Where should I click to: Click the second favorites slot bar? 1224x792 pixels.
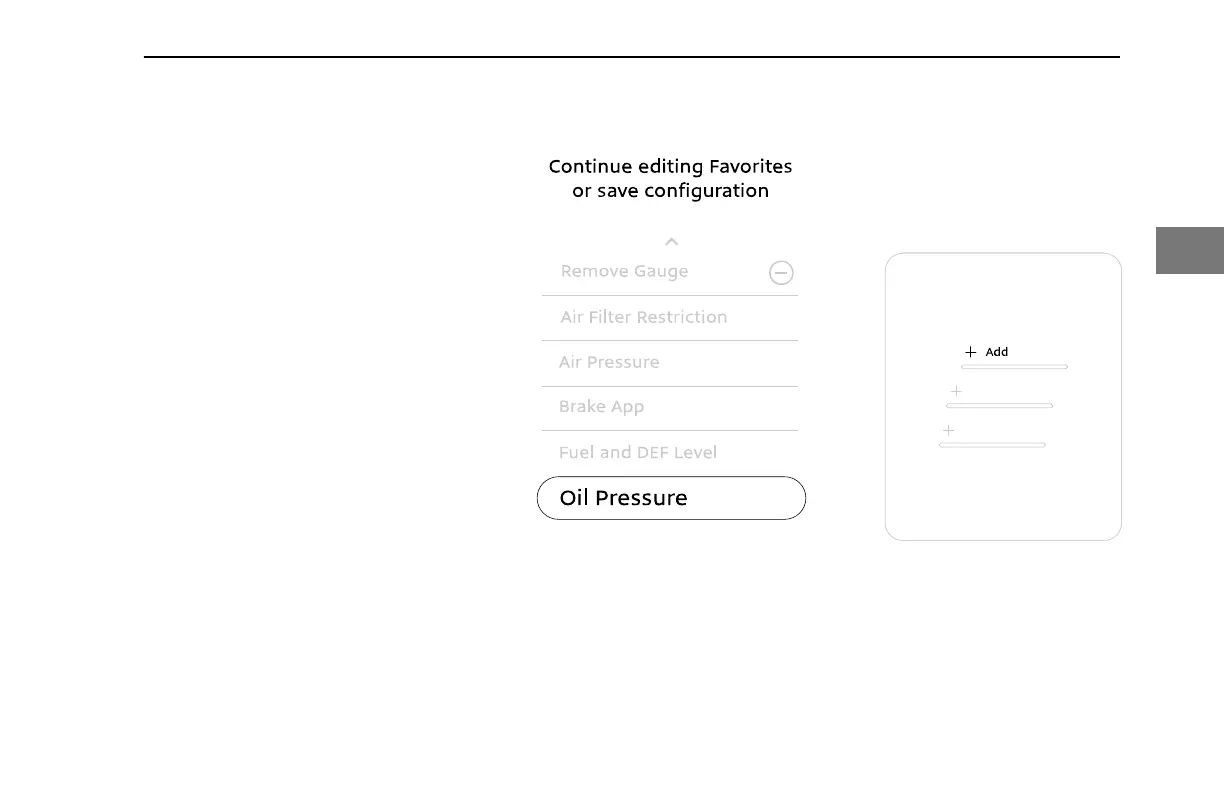[x=999, y=406]
